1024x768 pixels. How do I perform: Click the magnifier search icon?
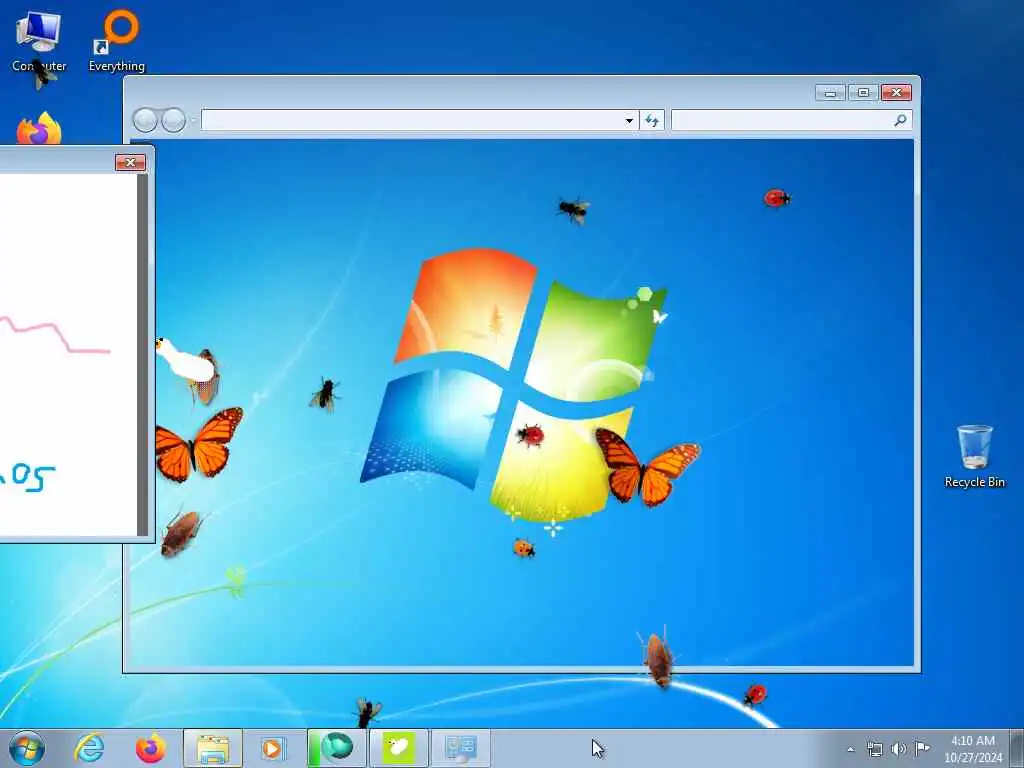[x=900, y=120]
